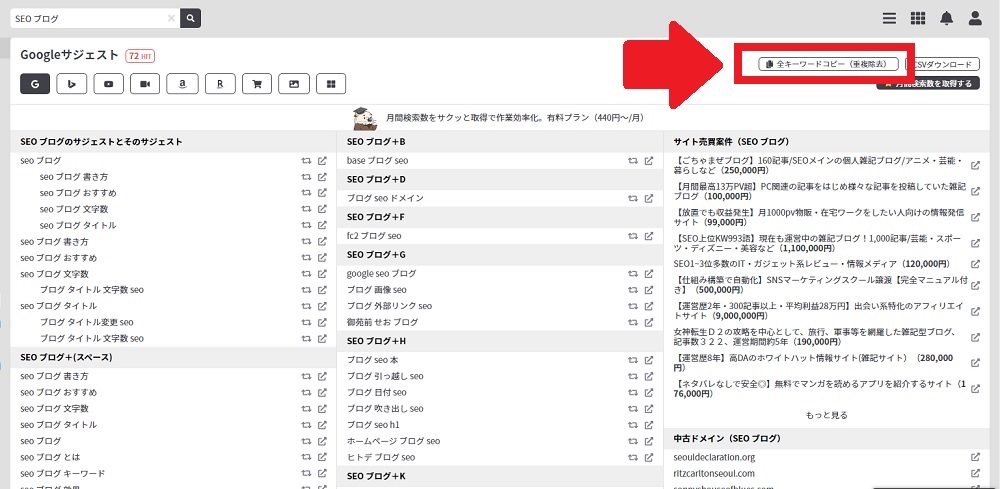Select the all-sources four-square icon

(x=331, y=84)
